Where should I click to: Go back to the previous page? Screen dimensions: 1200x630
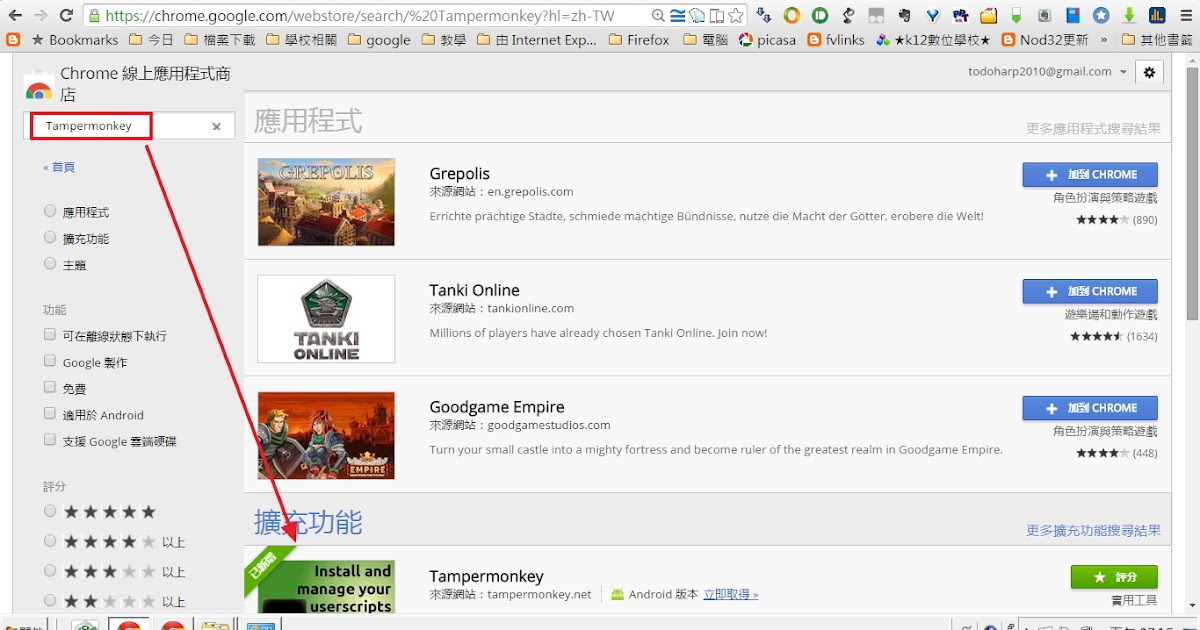coord(15,16)
